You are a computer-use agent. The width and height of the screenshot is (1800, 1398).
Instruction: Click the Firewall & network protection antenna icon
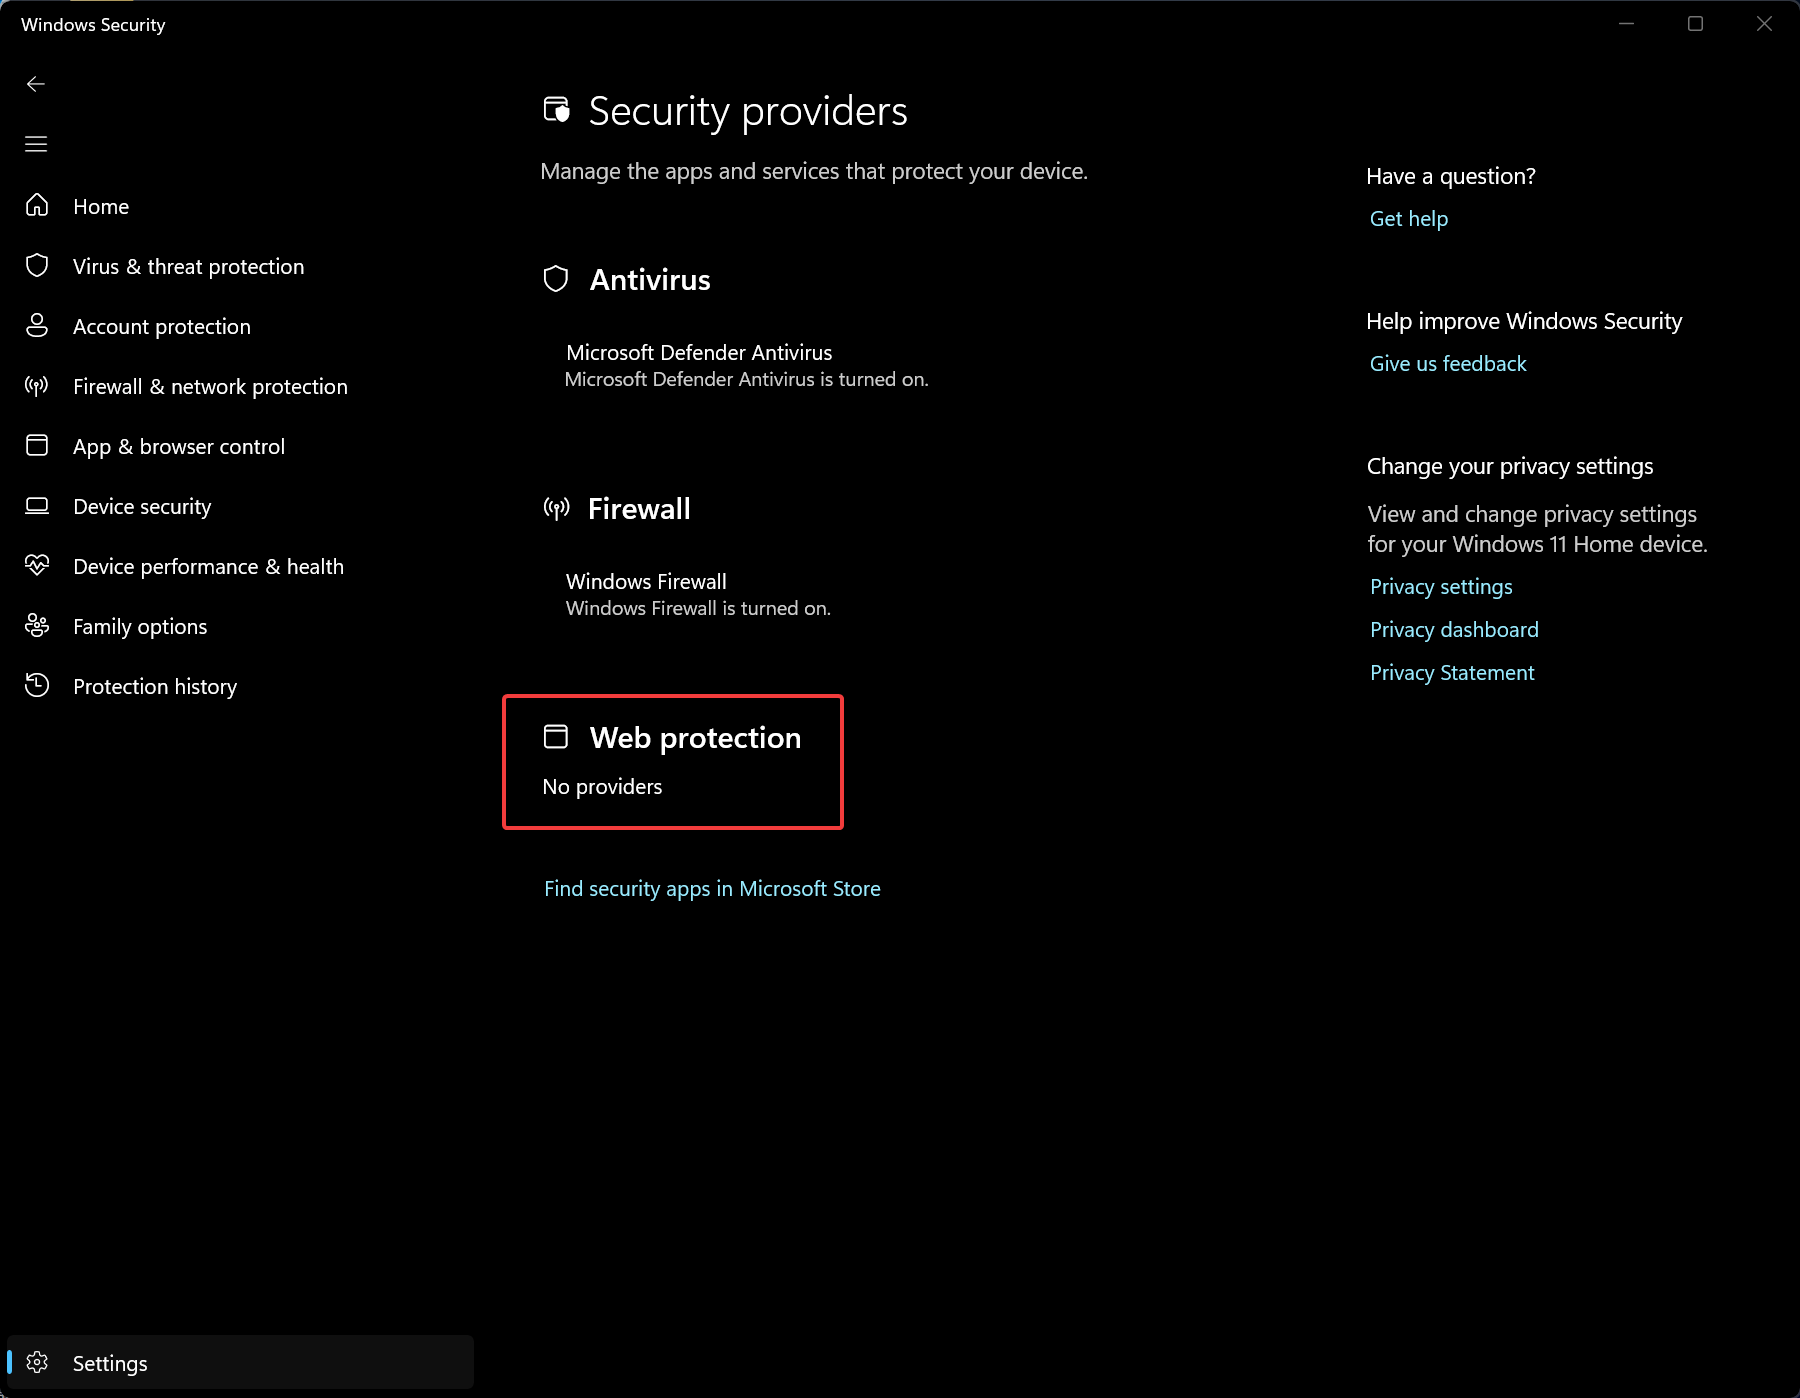coord(37,386)
